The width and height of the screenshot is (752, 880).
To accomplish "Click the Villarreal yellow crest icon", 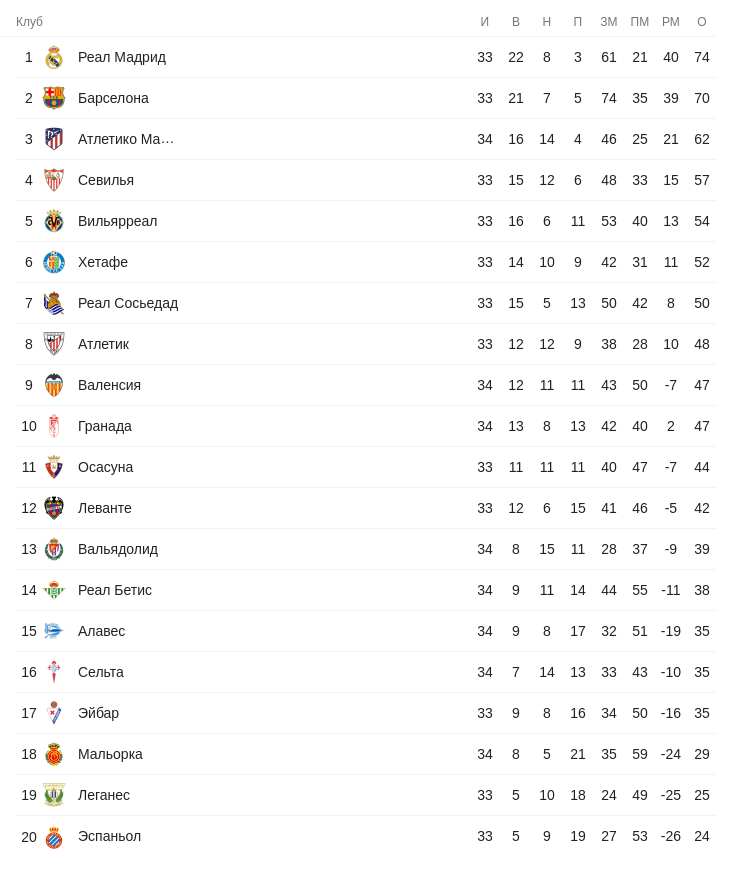I will coord(54,221).
